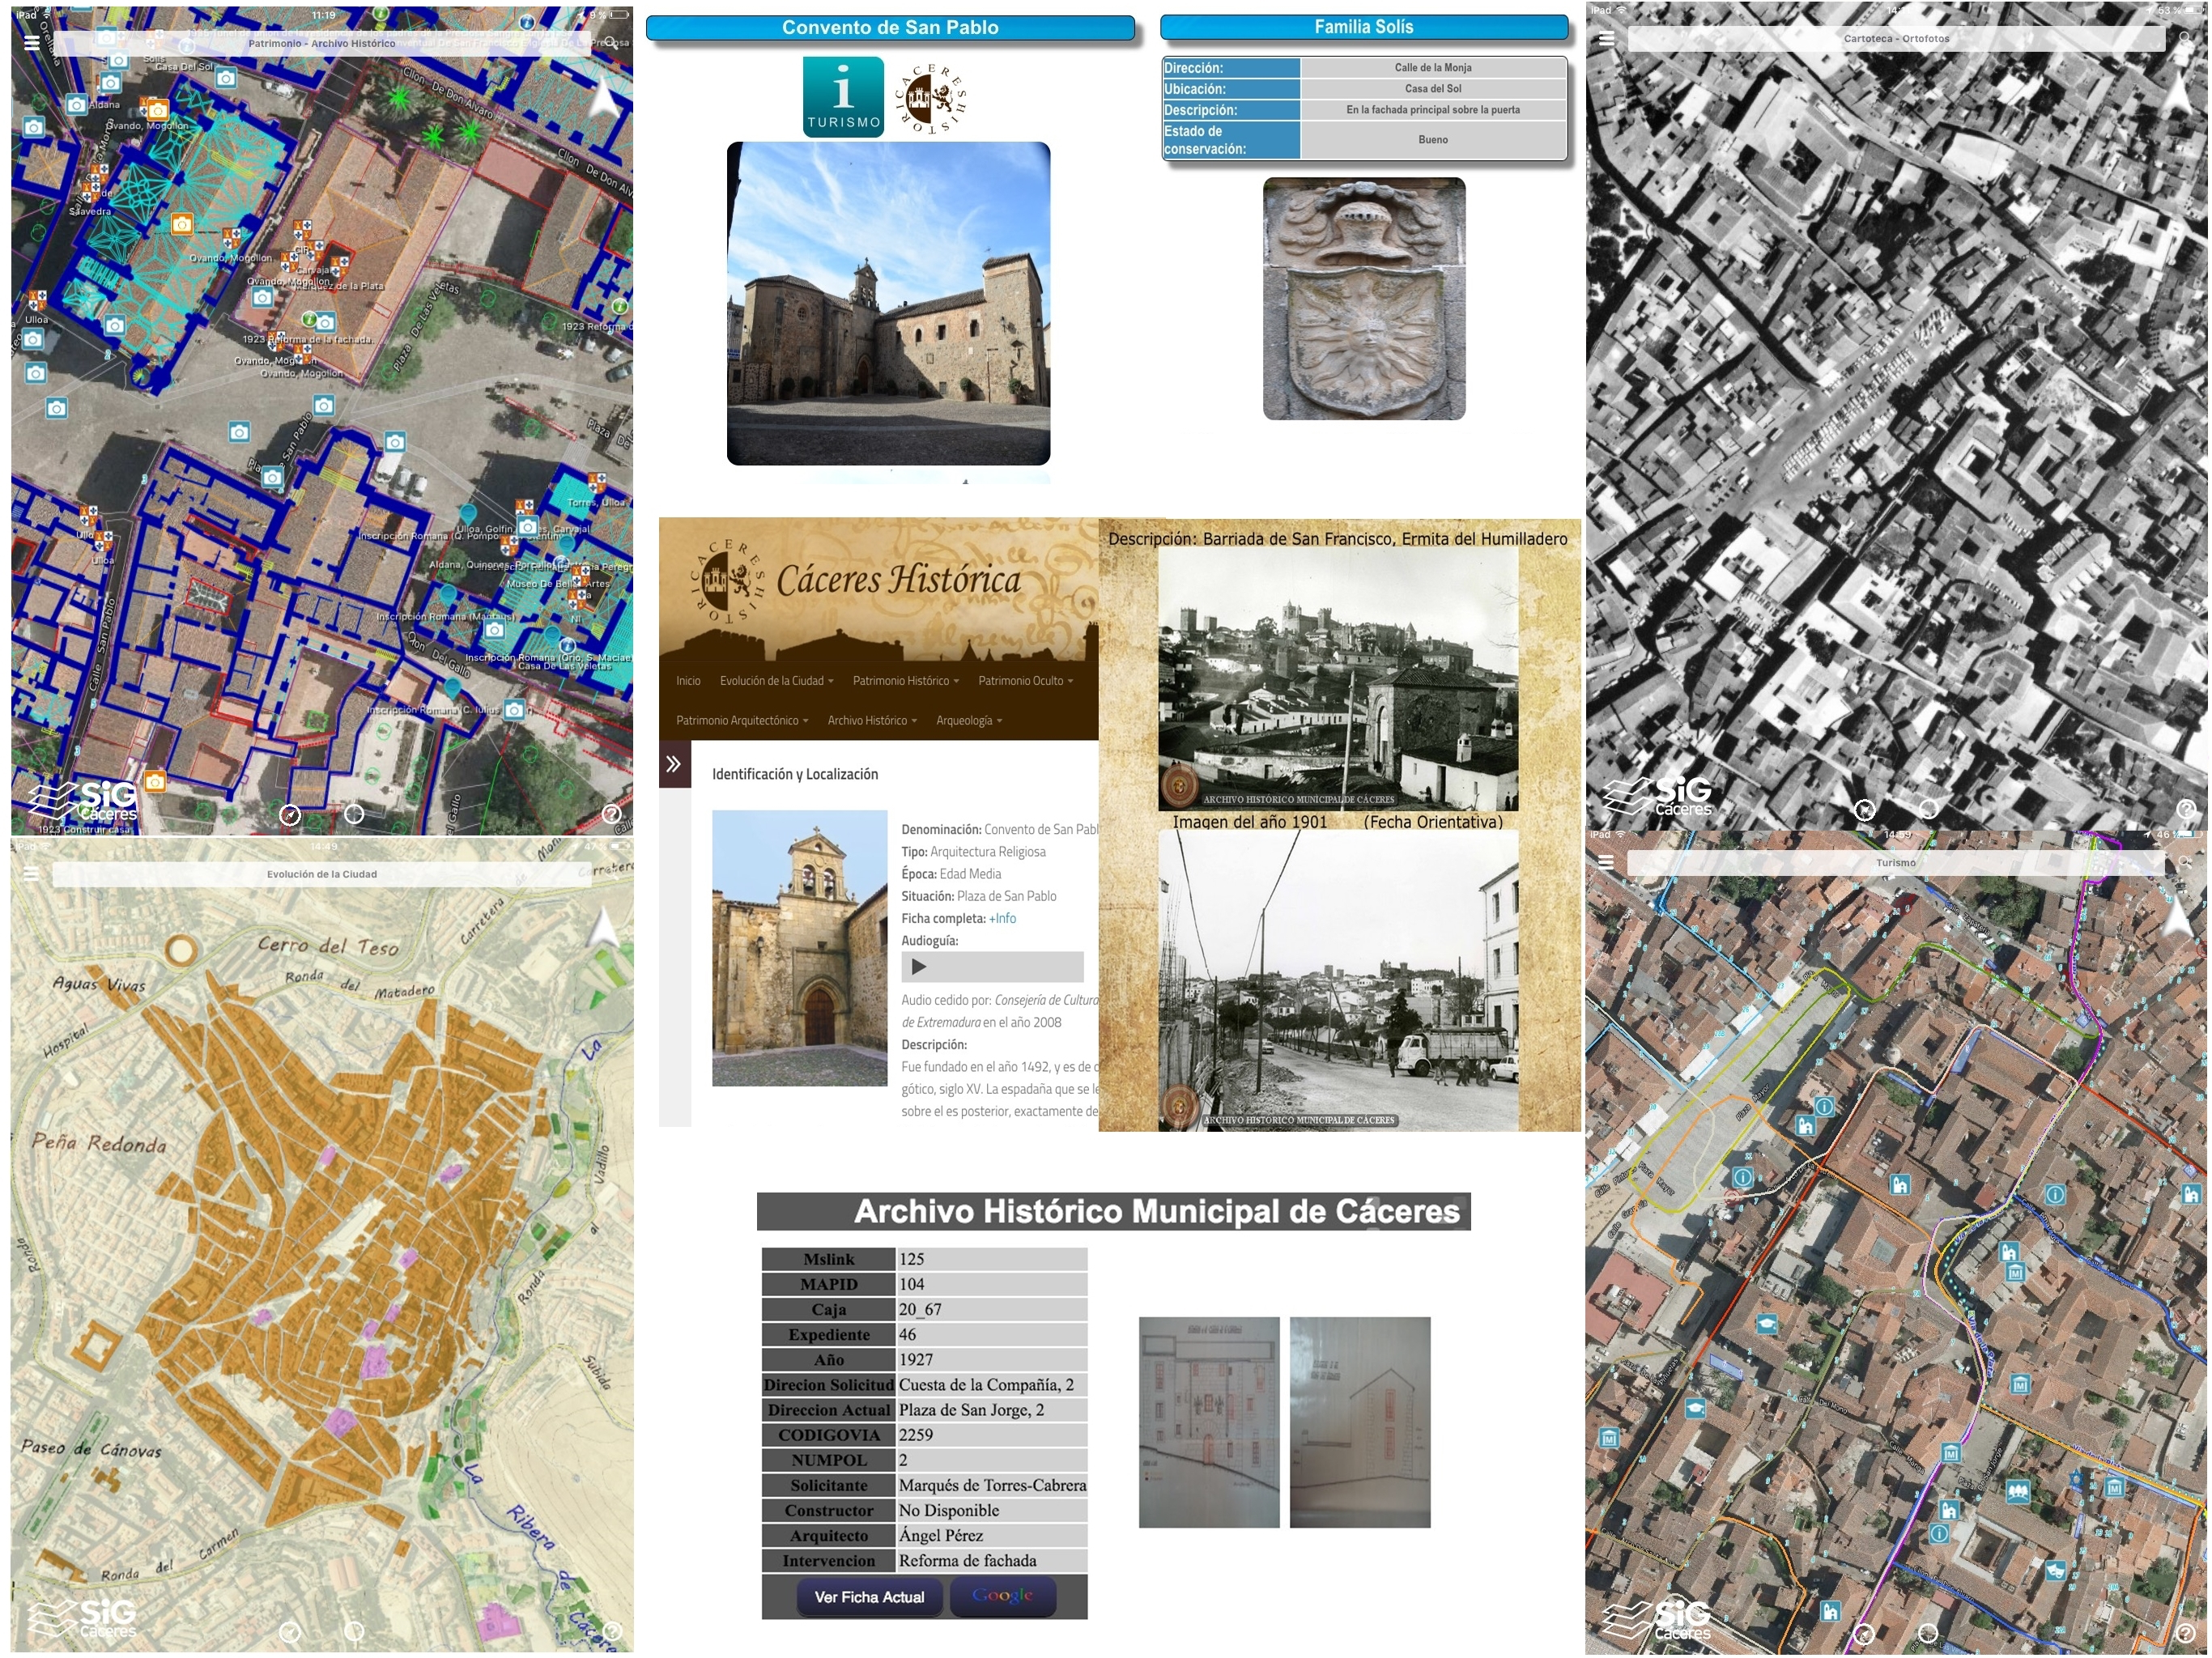The image size is (2212, 1658).
Task: Click Cáceres Histórica website header title
Action: click(898, 580)
